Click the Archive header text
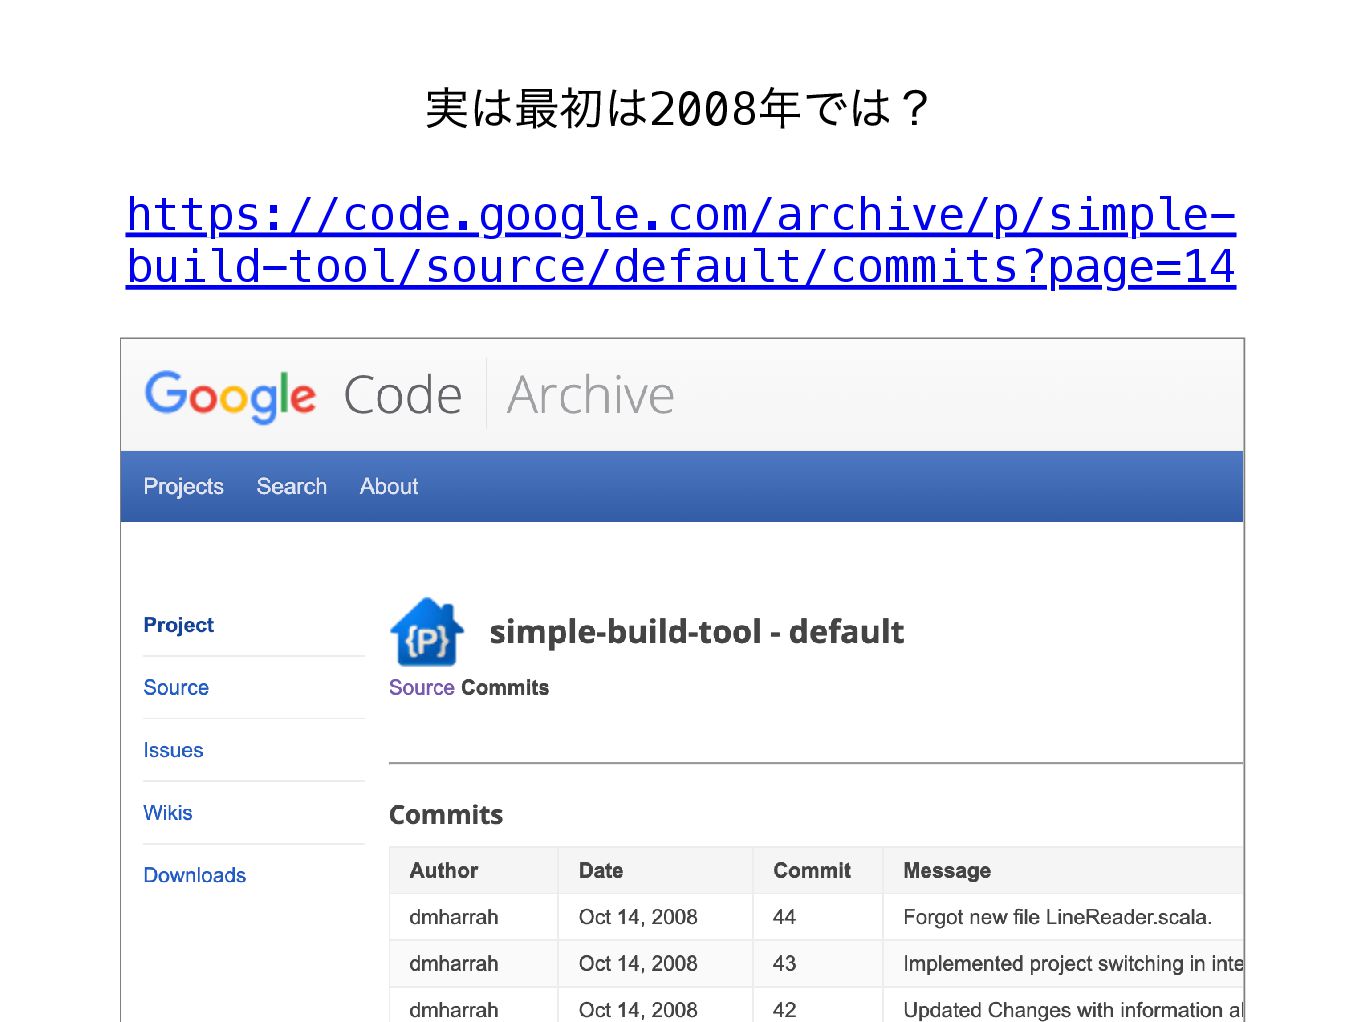 [x=590, y=395]
